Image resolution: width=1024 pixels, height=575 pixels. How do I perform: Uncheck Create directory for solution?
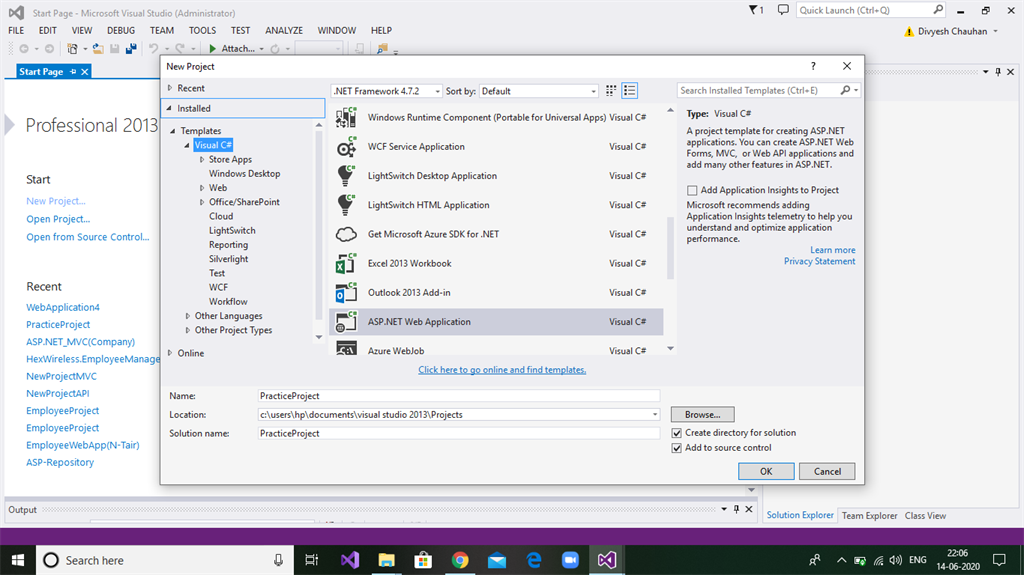click(677, 433)
